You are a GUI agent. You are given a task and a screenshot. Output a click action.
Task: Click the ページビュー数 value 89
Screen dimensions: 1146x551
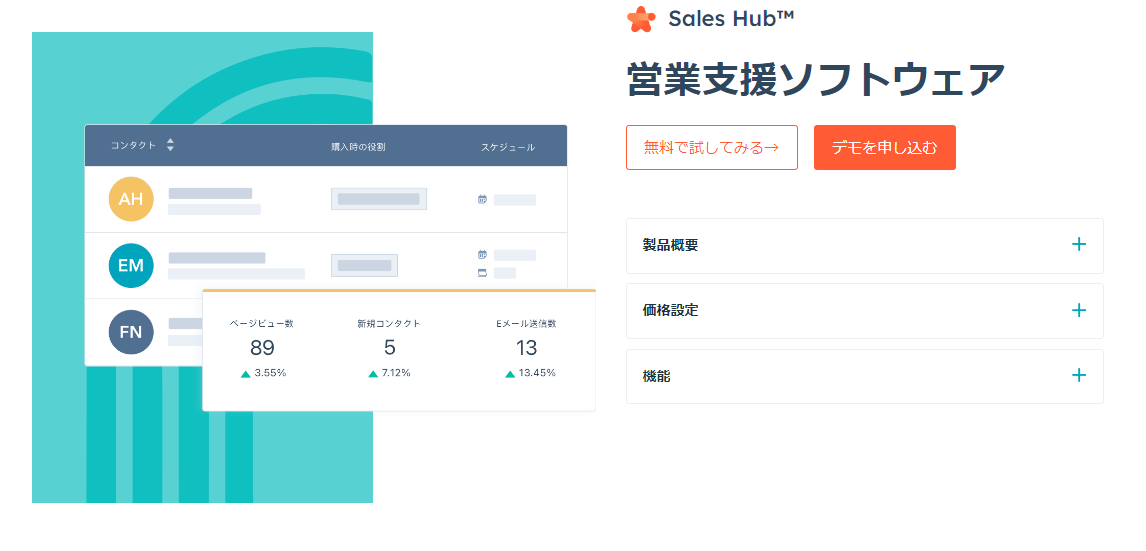pyautogui.click(x=262, y=348)
